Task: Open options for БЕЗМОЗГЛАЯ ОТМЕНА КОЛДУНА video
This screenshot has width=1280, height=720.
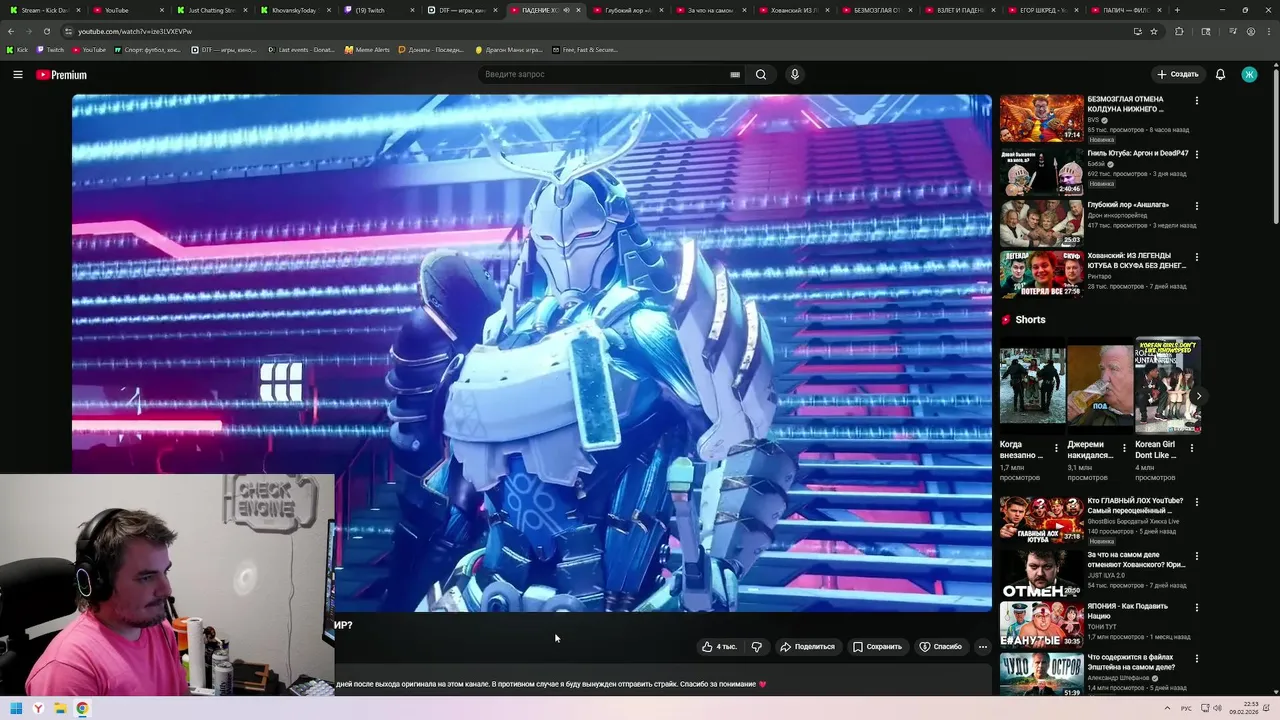Action: (1196, 100)
